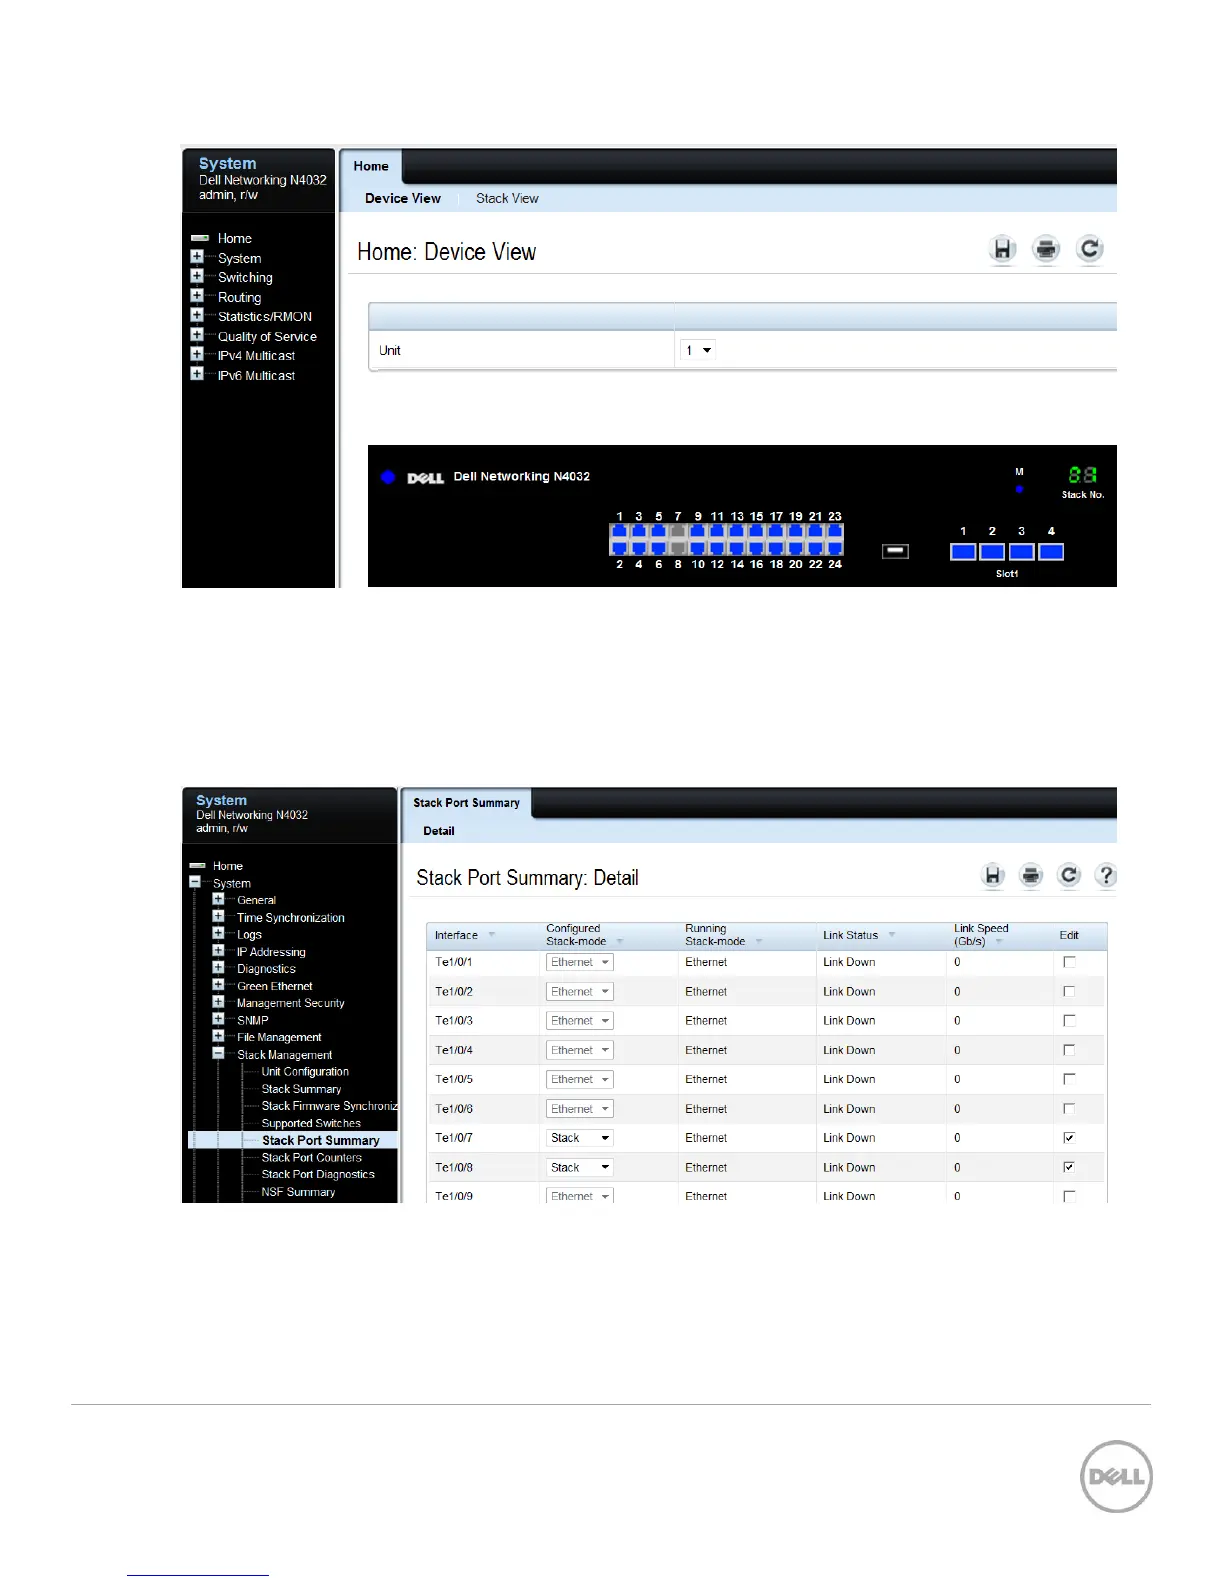Click Slot1 port 4 on device view
1224x1584 pixels.
pos(1051,552)
